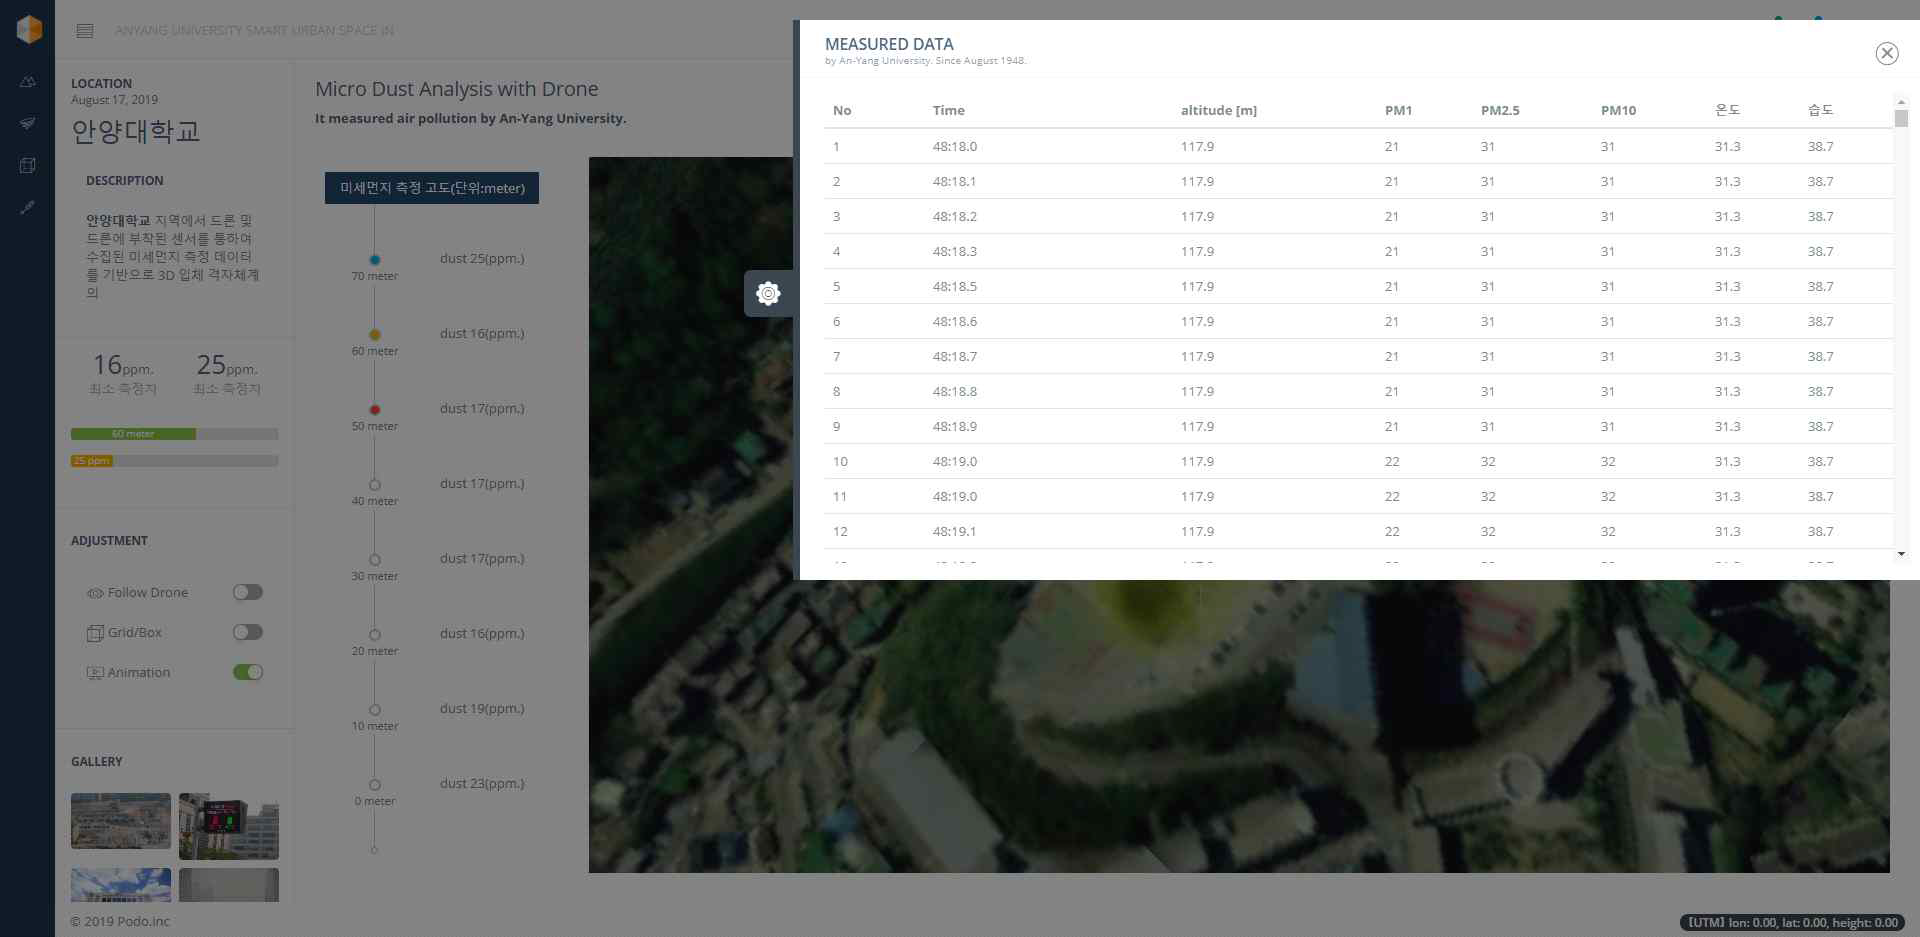1920x937 pixels.
Task: Click the data table scrollbar thumb
Action: (x=1901, y=118)
